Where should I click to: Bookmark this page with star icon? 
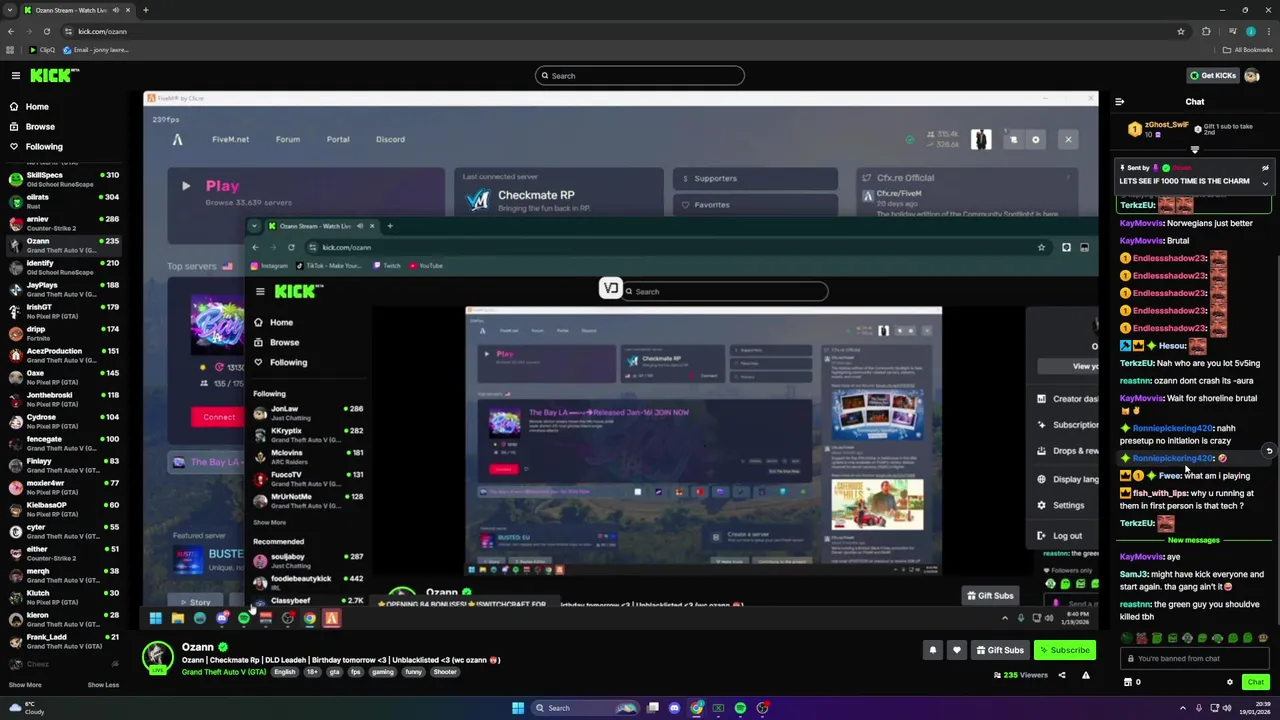coord(1181,31)
